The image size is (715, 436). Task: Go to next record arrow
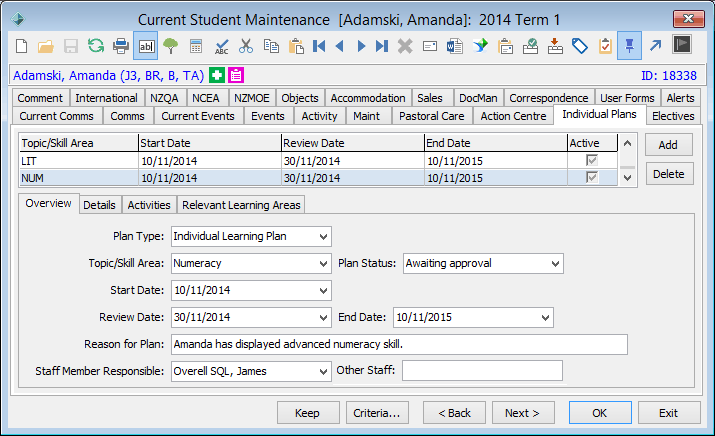pos(361,46)
